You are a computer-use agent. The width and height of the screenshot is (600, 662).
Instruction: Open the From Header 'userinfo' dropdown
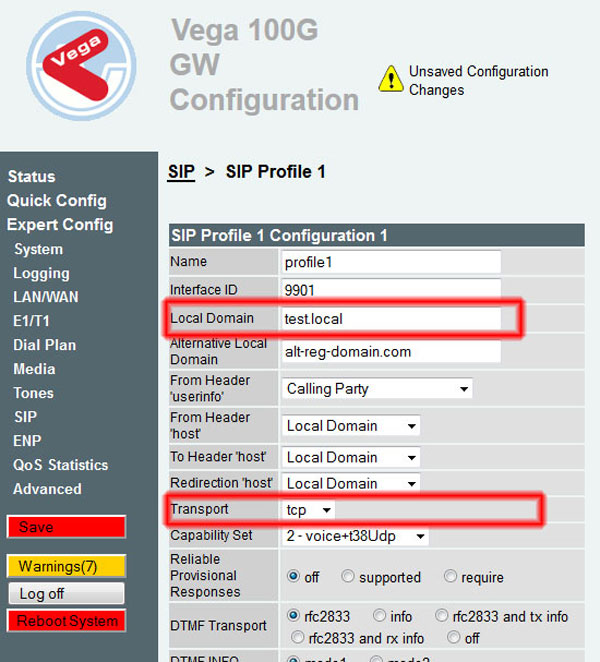click(377, 389)
